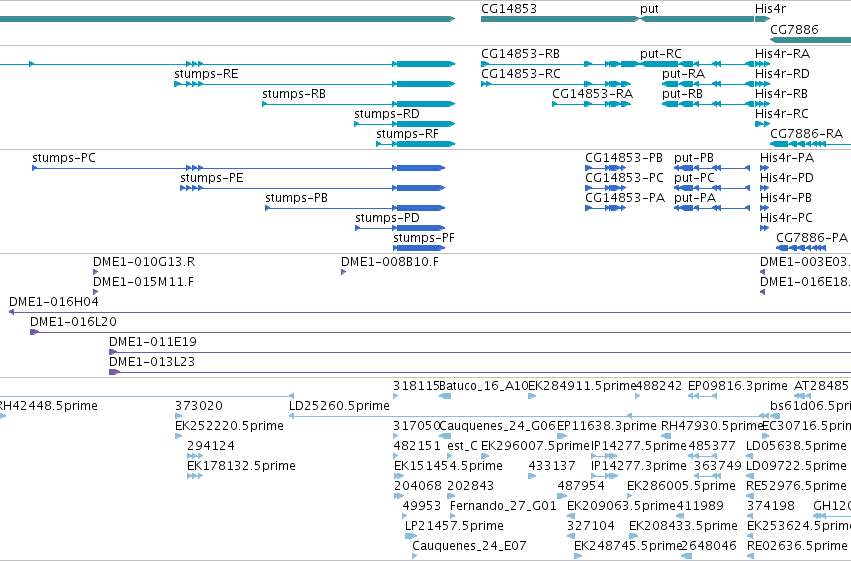Image resolution: width=851 pixels, height=561 pixels.
Task: Select the put-RC transcript label
Action: (x=661, y=54)
